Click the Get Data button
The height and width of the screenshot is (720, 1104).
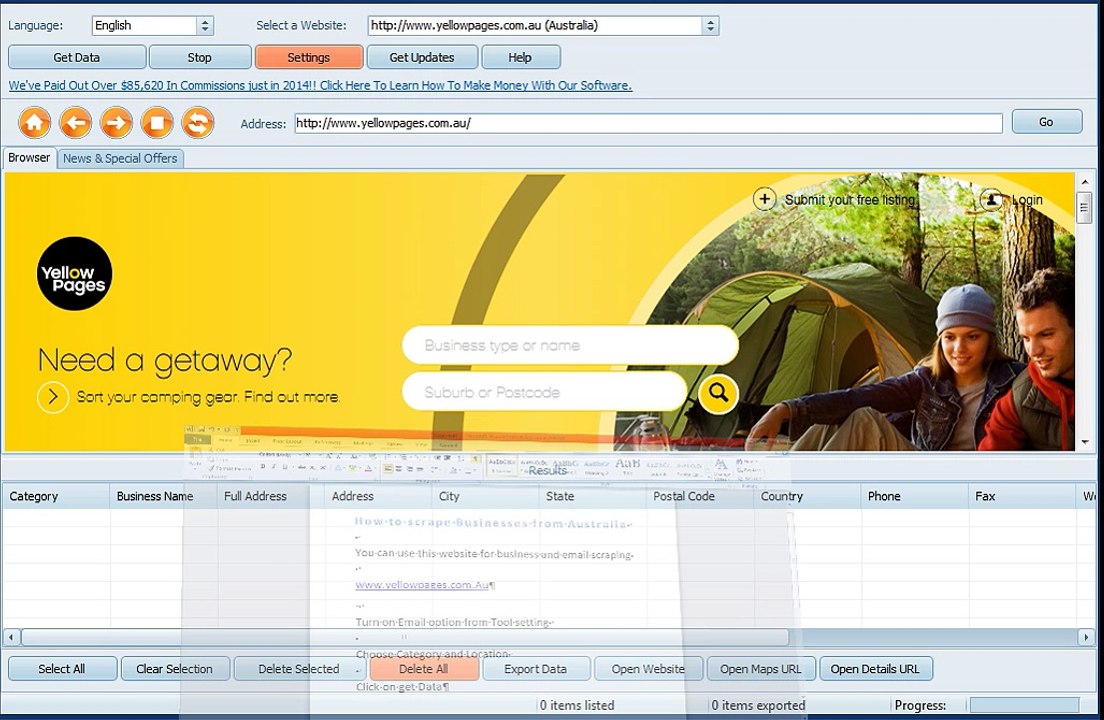tap(77, 57)
